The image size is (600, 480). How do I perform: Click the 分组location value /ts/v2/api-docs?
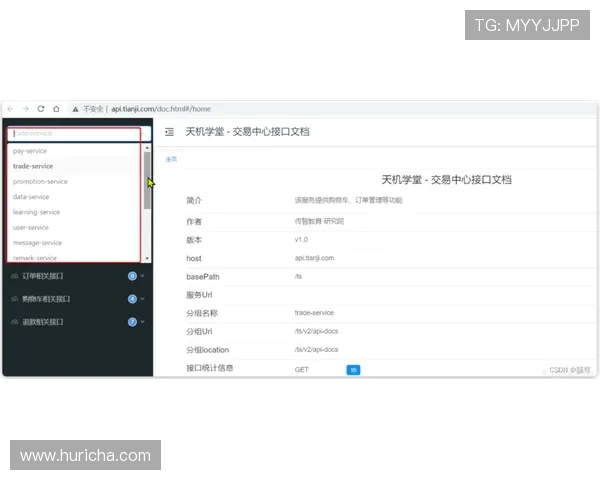tap(316, 349)
